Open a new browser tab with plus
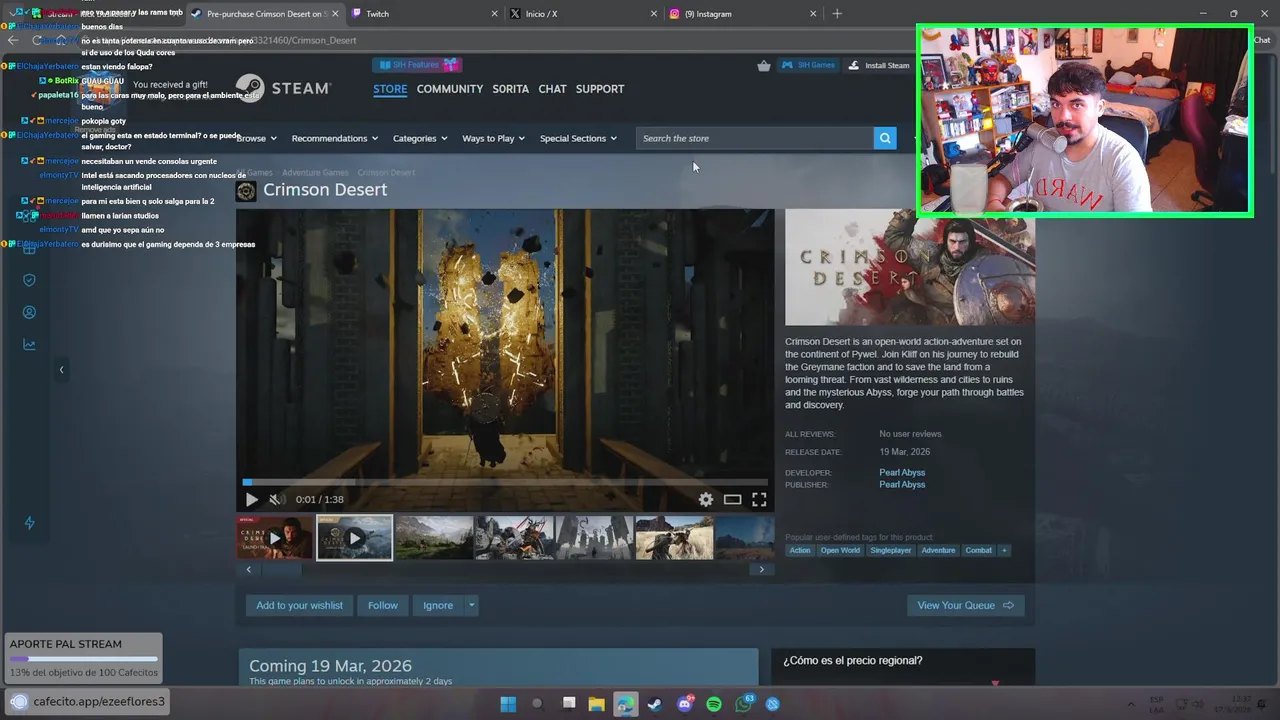 coord(837,14)
